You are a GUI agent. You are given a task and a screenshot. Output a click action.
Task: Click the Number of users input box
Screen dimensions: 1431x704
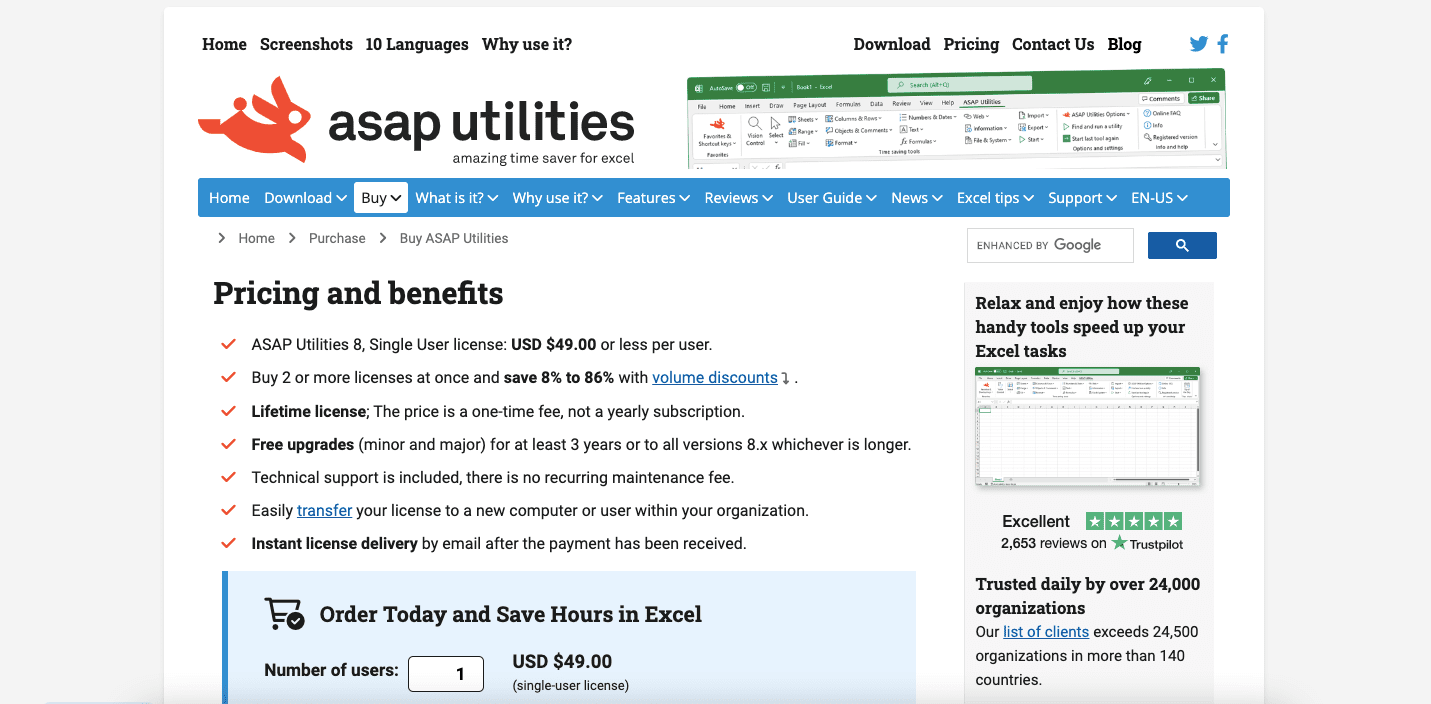(446, 674)
